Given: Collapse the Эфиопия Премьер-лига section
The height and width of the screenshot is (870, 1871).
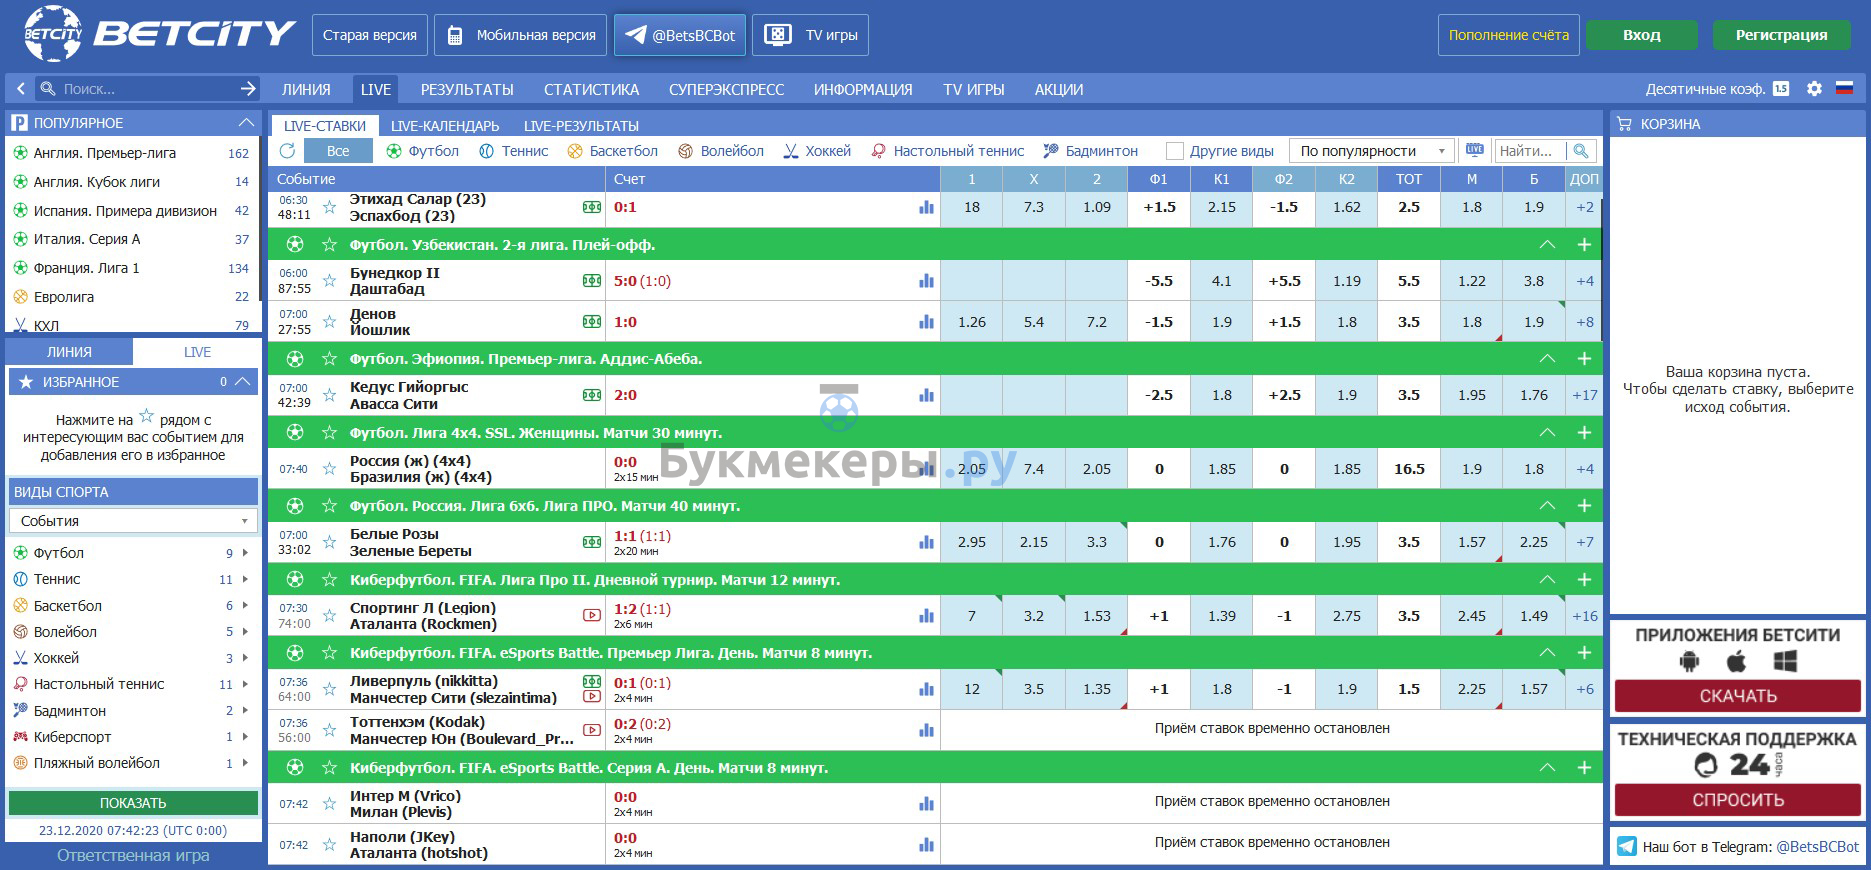Looking at the screenshot, I should (1547, 359).
